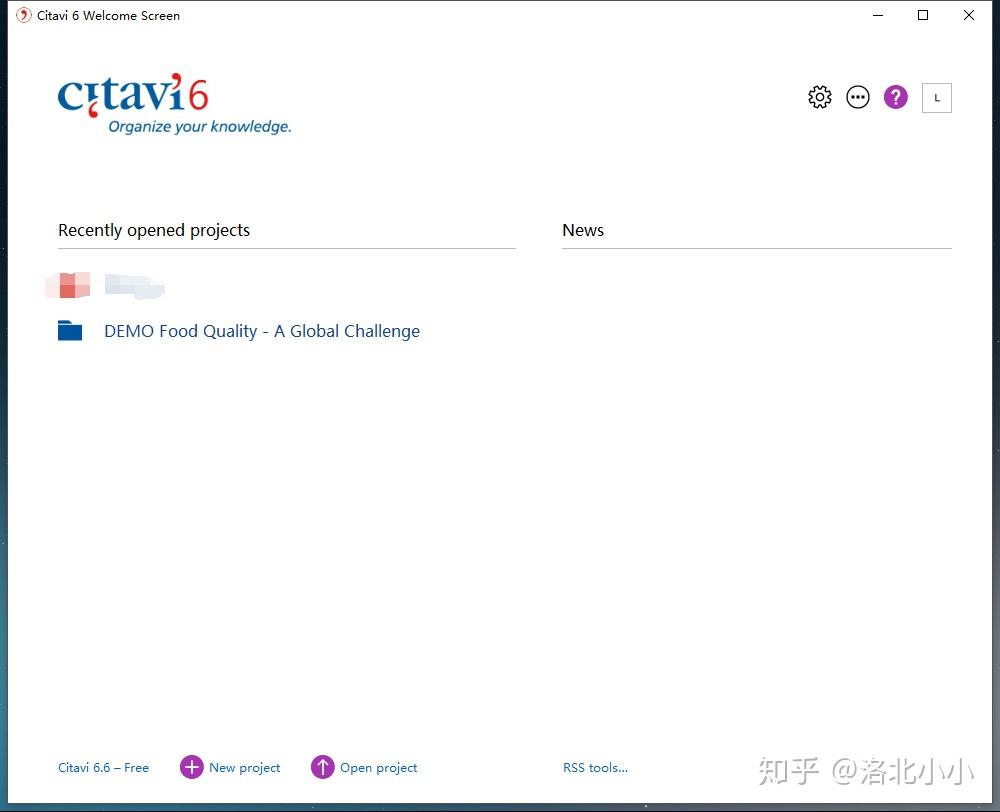Viewport: 1000px width, 812px height.
Task: Open the settings gear icon
Action: 819,97
